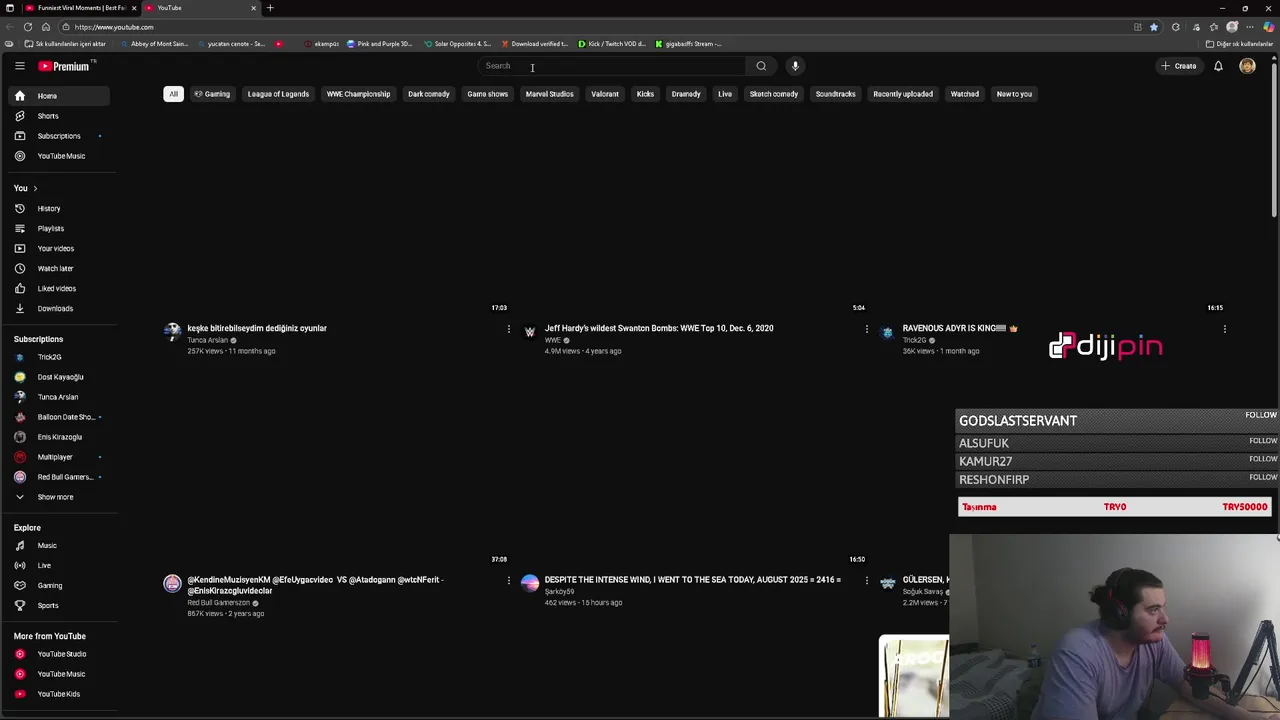Image resolution: width=1280 pixels, height=720 pixels.
Task: Select the Sketch comedy chip
Action: point(774,94)
